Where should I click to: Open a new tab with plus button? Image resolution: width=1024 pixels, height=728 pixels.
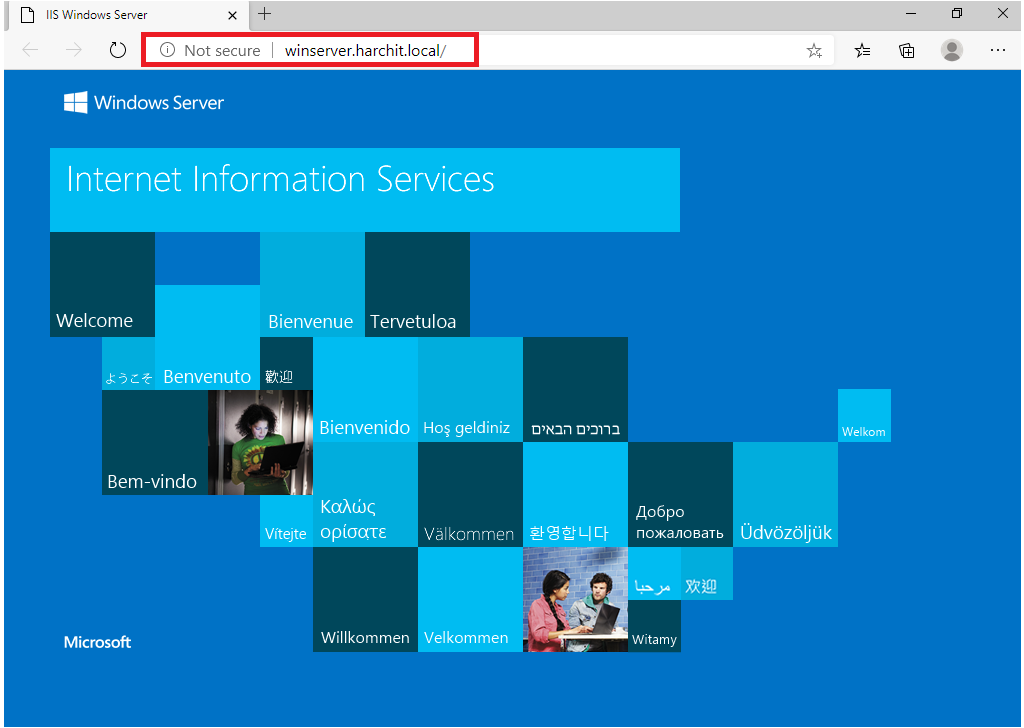264,14
